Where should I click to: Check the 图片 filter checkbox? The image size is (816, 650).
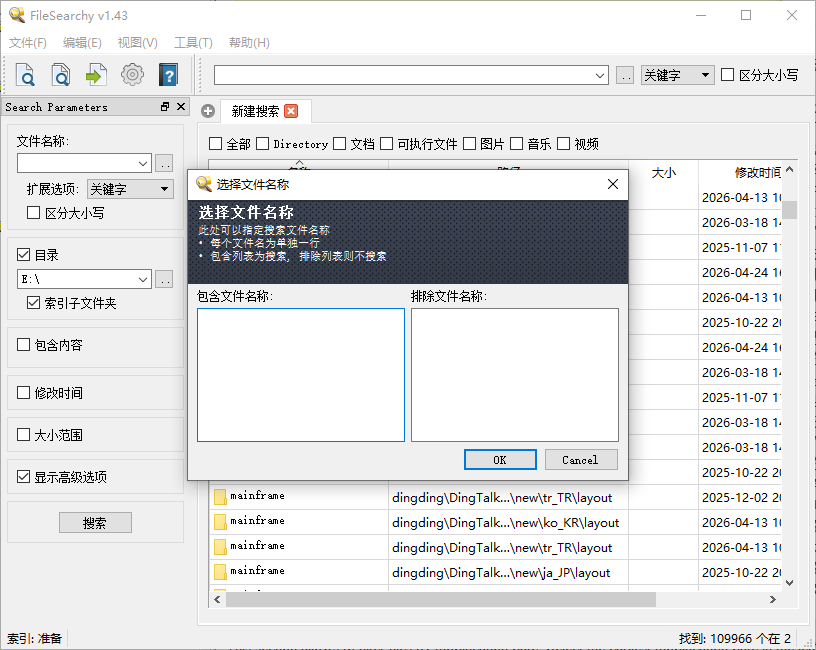tap(469, 144)
